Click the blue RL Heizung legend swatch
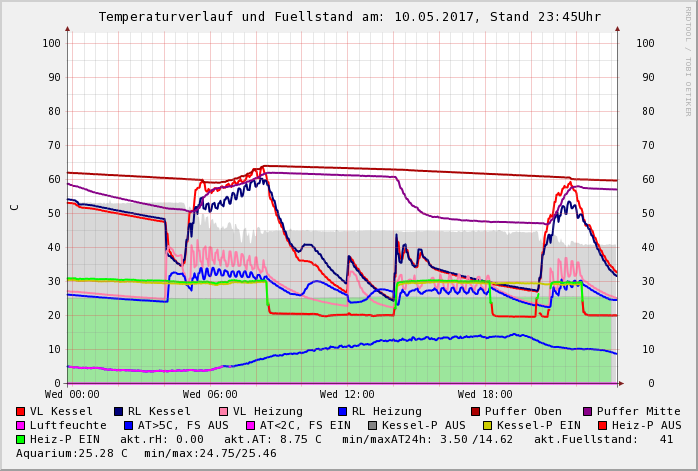This screenshot has width=698, height=471. [342, 411]
